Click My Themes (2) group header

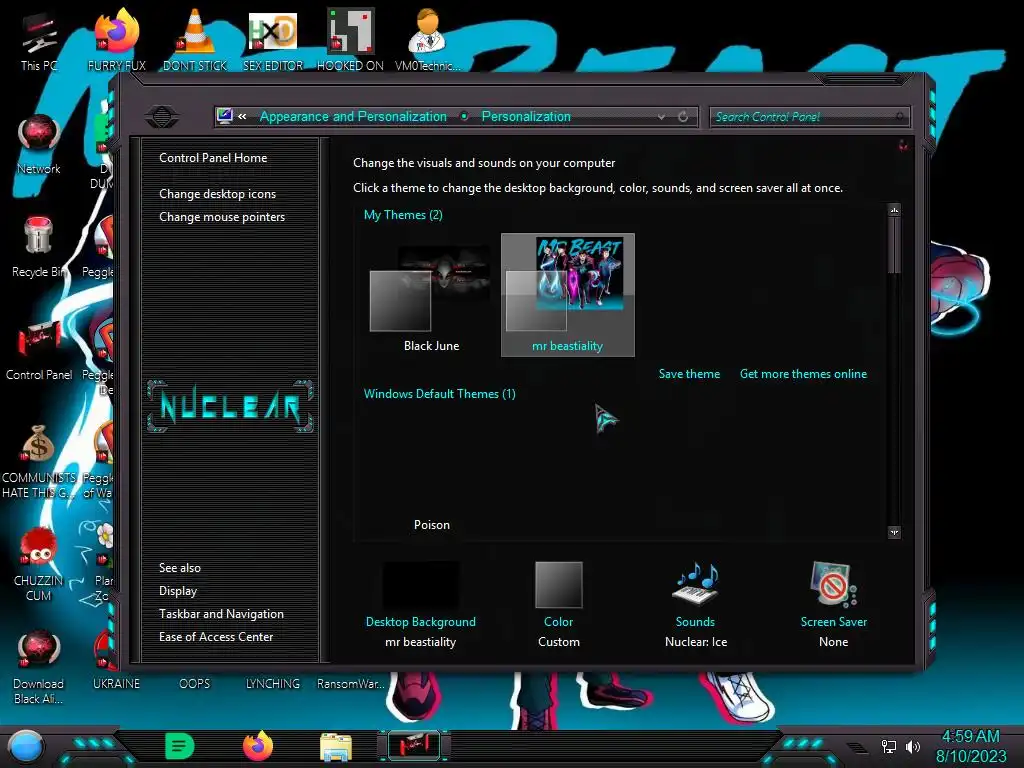[403, 215]
